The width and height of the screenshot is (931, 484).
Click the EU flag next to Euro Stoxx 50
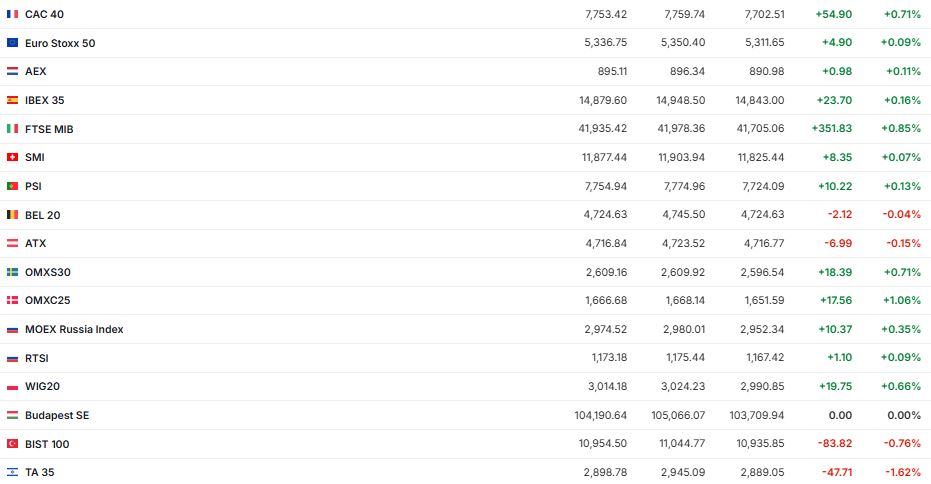(x=12, y=43)
